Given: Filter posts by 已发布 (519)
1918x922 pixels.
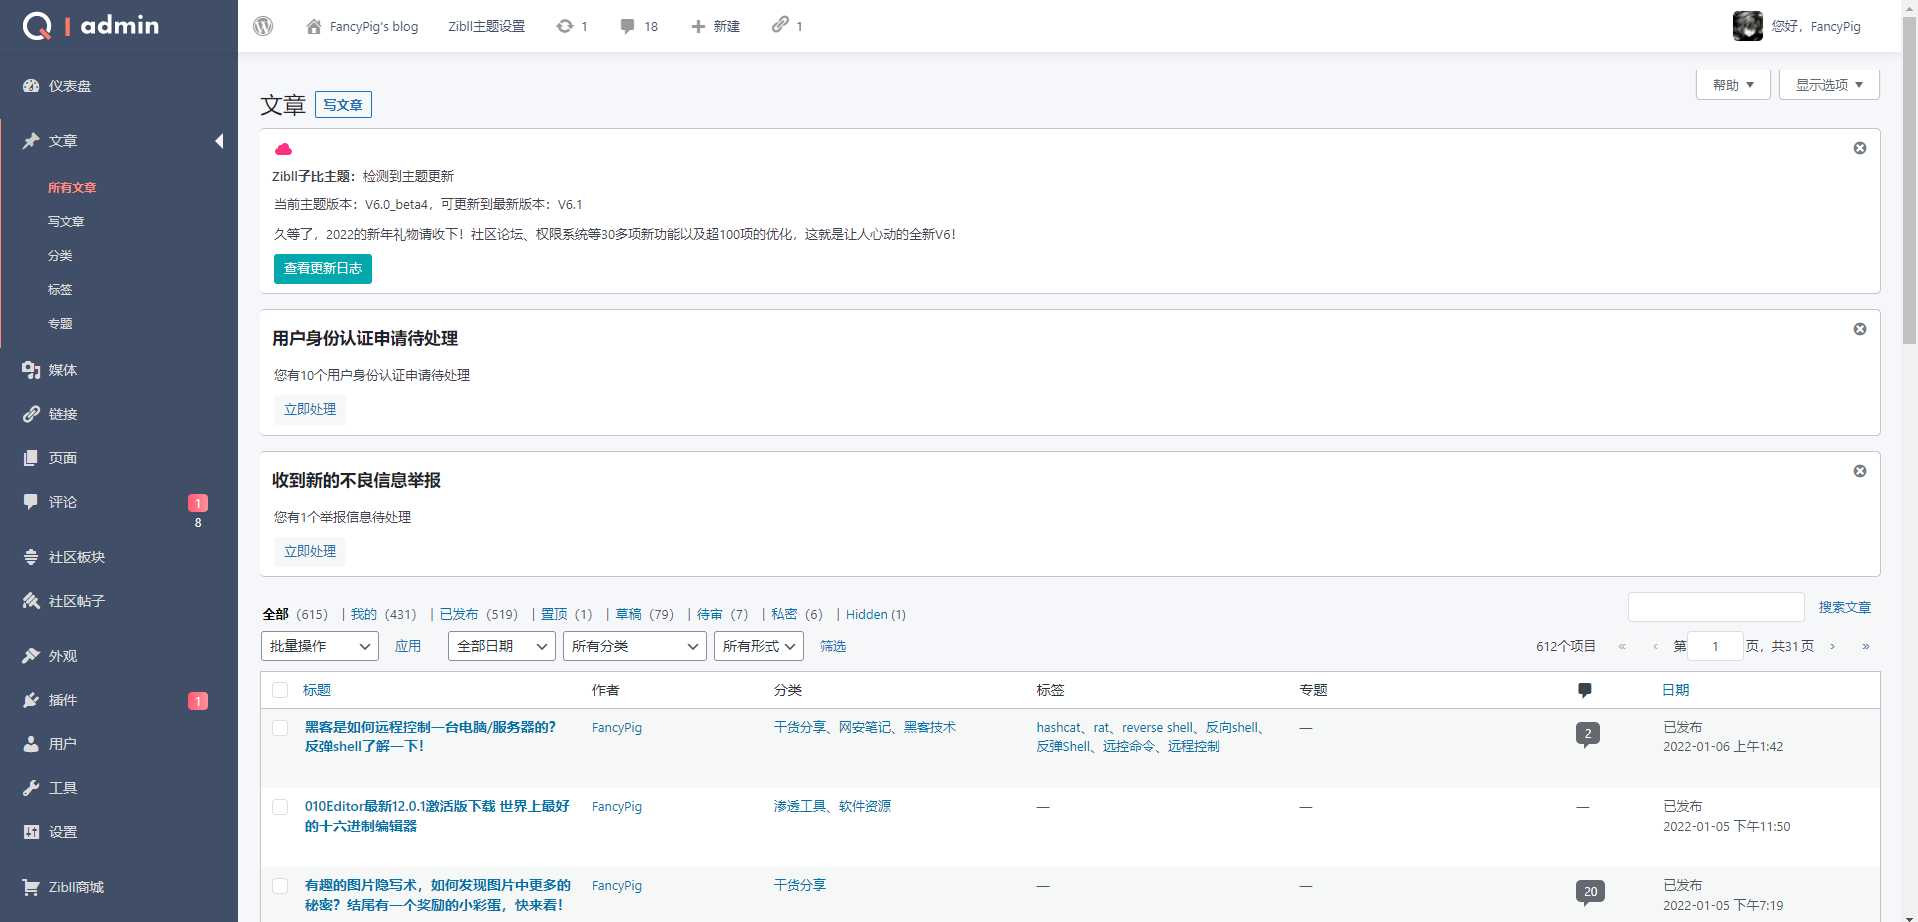Looking at the screenshot, I should 479,614.
